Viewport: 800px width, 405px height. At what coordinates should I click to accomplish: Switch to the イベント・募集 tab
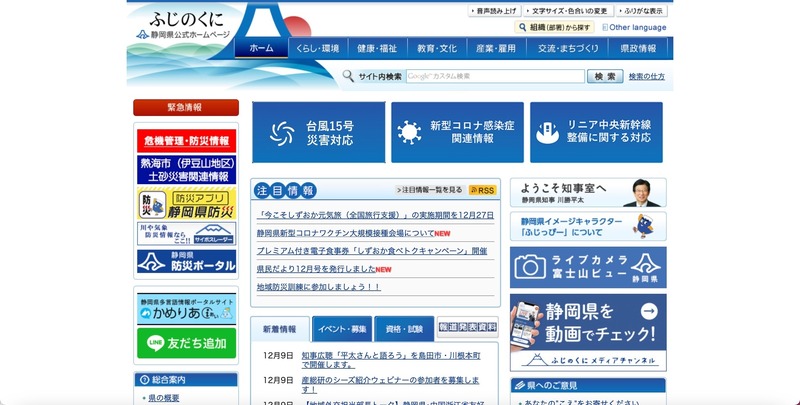pos(343,328)
